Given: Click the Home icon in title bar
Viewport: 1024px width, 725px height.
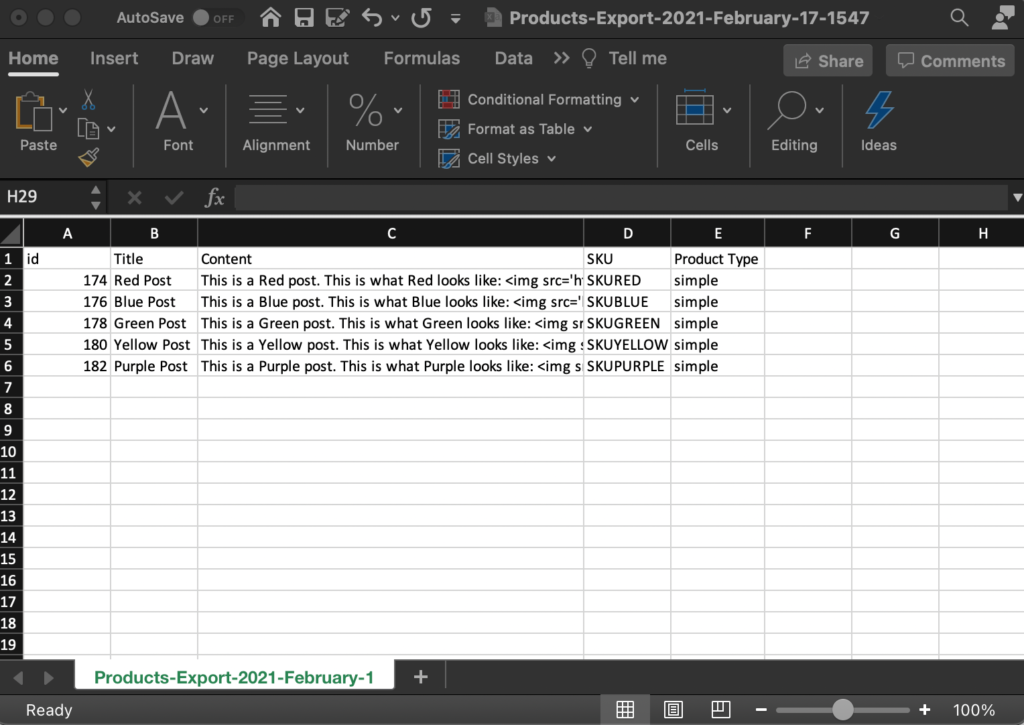Looking at the screenshot, I should [270, 18].
